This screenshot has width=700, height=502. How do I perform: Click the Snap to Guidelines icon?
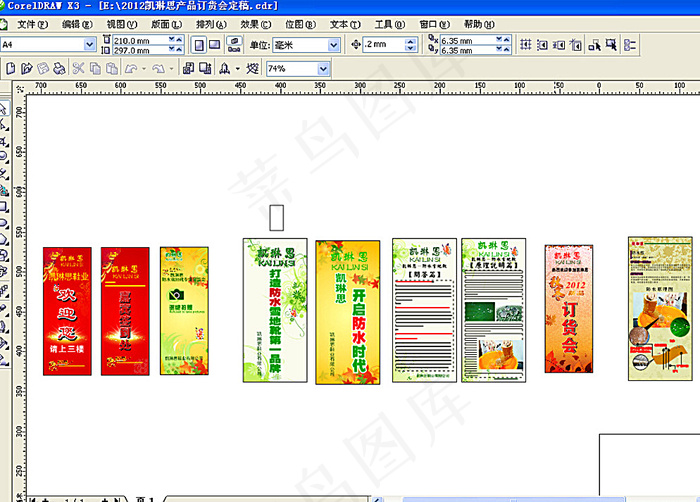[x=542, y=45]
